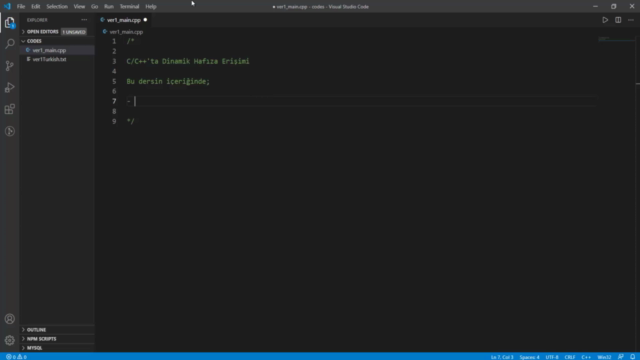Collapse the CODES folder section
640x360 pixels.
(57, 41)
